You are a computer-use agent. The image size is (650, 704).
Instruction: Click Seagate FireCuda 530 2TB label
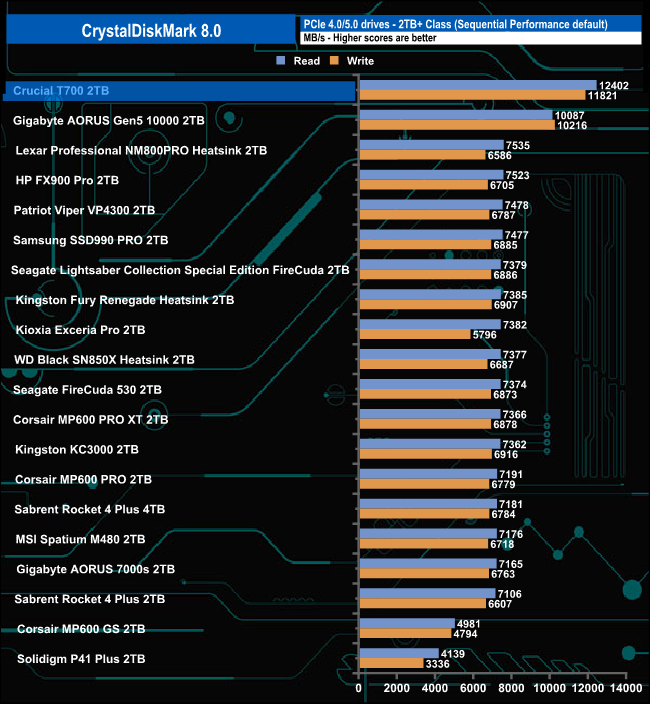(x=88, y=390)
